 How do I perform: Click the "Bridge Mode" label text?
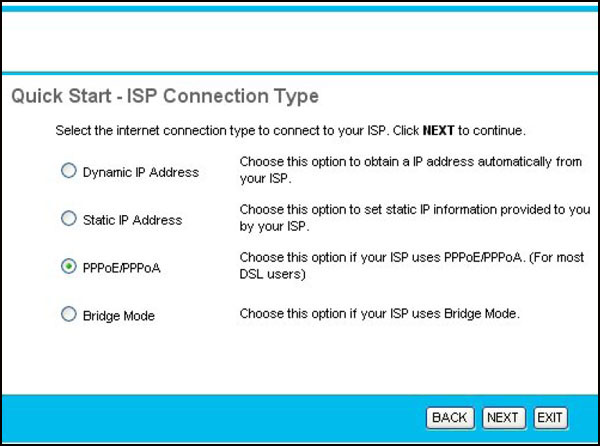click(120, 316)
